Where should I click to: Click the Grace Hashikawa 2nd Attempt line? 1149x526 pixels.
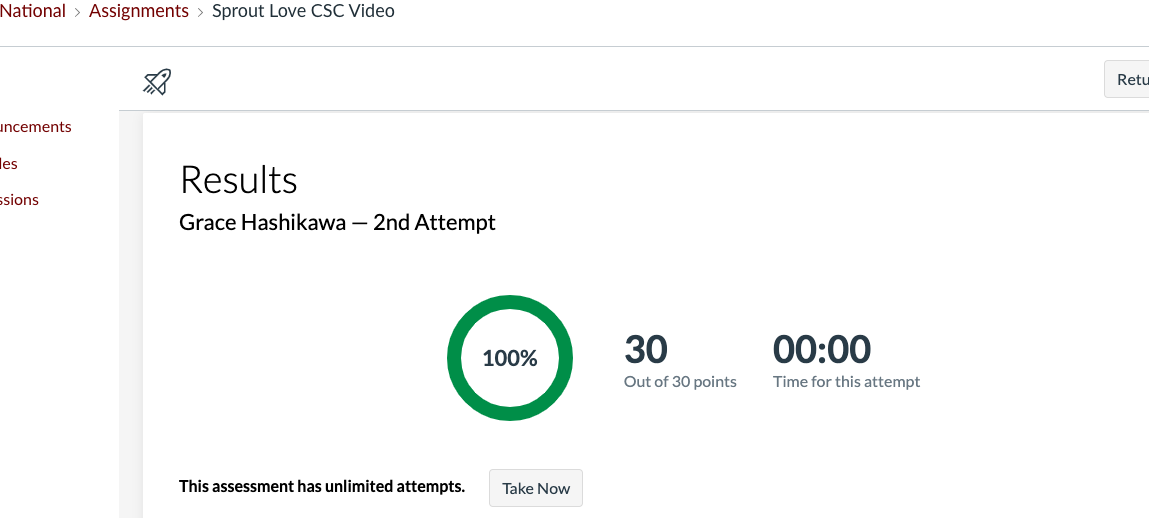[337, 222]
